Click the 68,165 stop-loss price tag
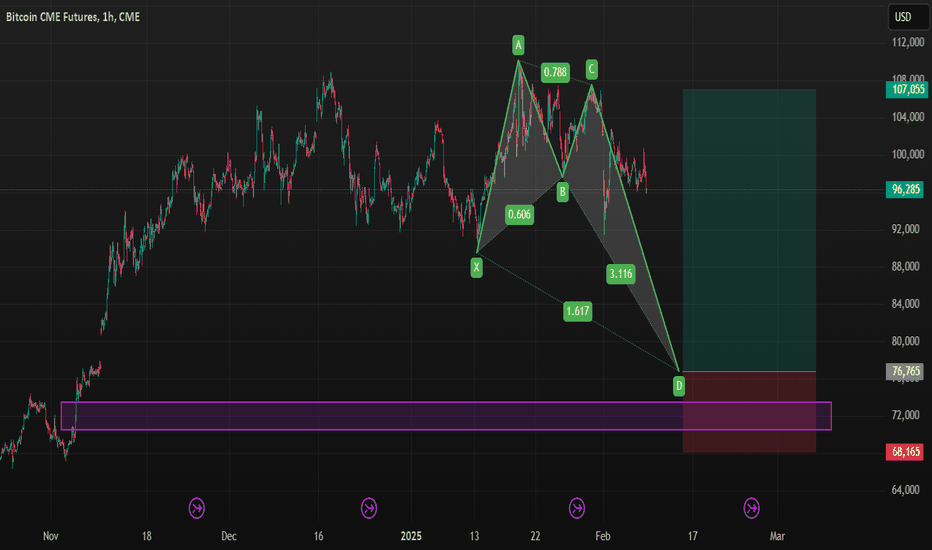Viewport: 932px width, 550px height. [x=905, y=452]
